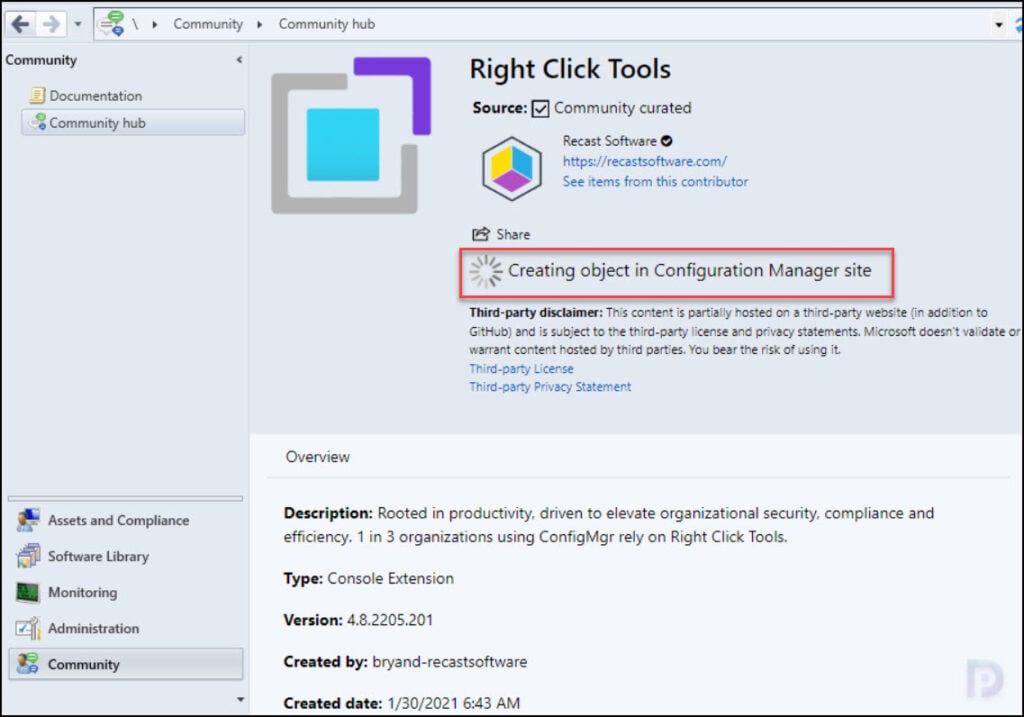Select the Community hub tree node
This screenshot has height=717, width=1024.
[133, 122]
